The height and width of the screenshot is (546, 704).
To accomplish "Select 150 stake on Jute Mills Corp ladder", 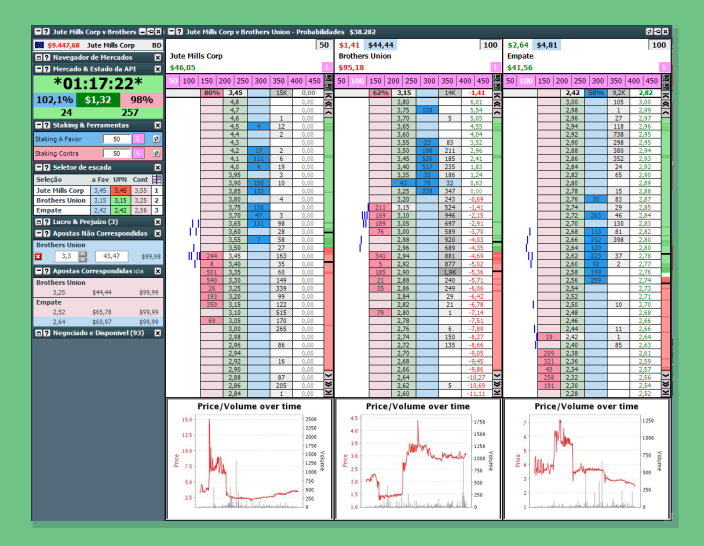I will pyautogui.click(x=207, y=81).
